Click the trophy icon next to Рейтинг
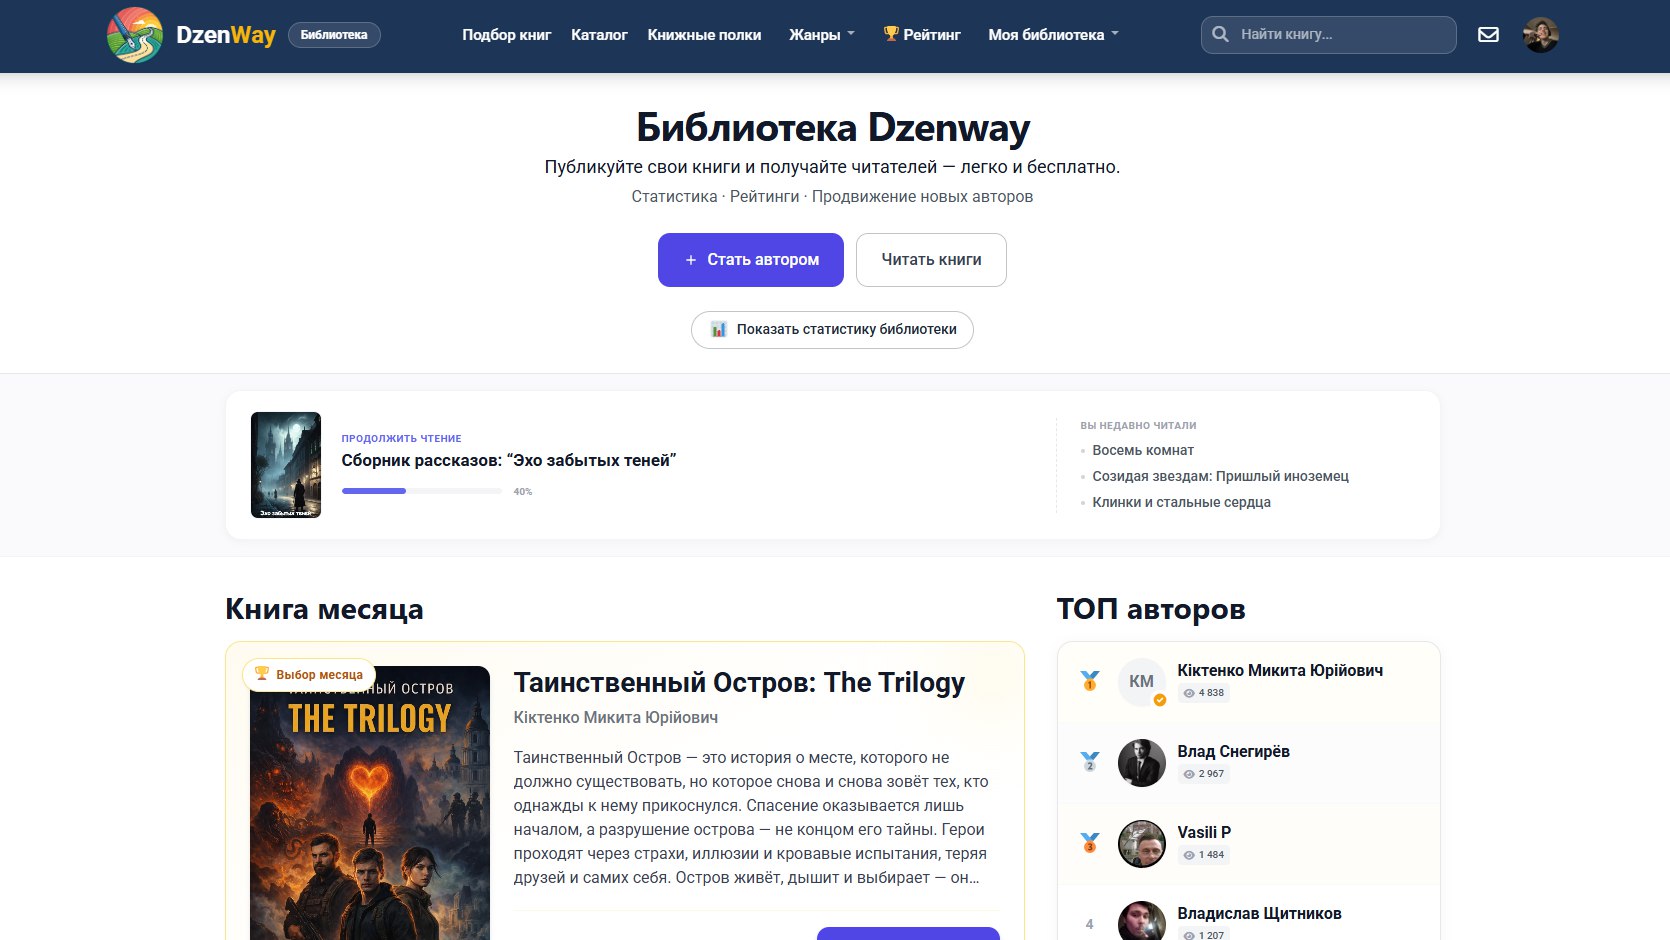 click(x=891, y=34)
